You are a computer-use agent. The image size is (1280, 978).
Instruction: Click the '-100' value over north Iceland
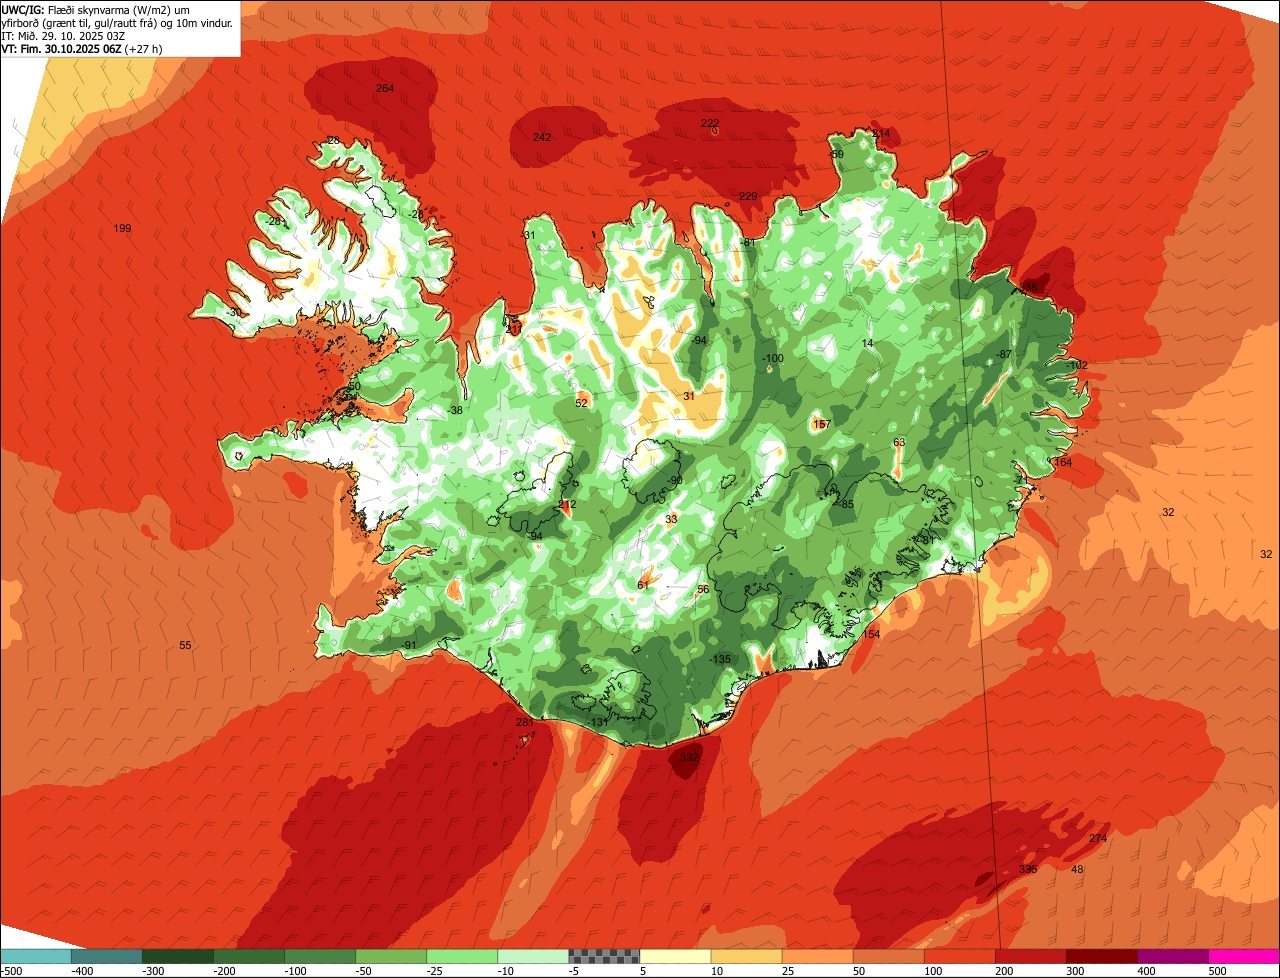[773, 358]
